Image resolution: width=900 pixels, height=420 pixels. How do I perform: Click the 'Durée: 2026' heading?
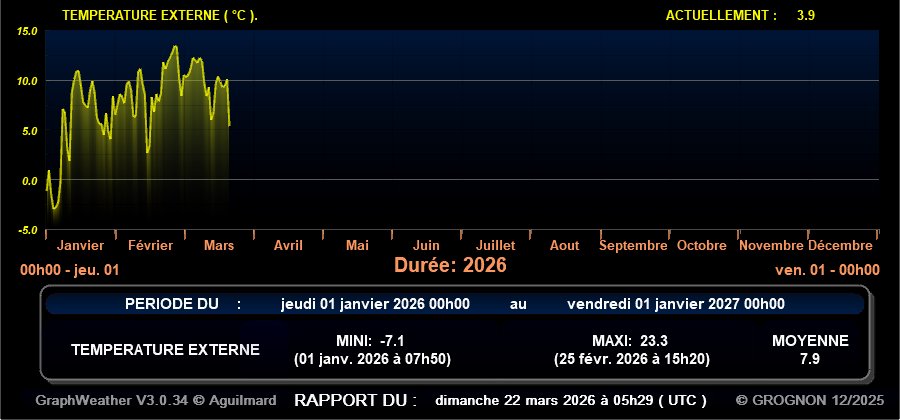tap(450, 265)
